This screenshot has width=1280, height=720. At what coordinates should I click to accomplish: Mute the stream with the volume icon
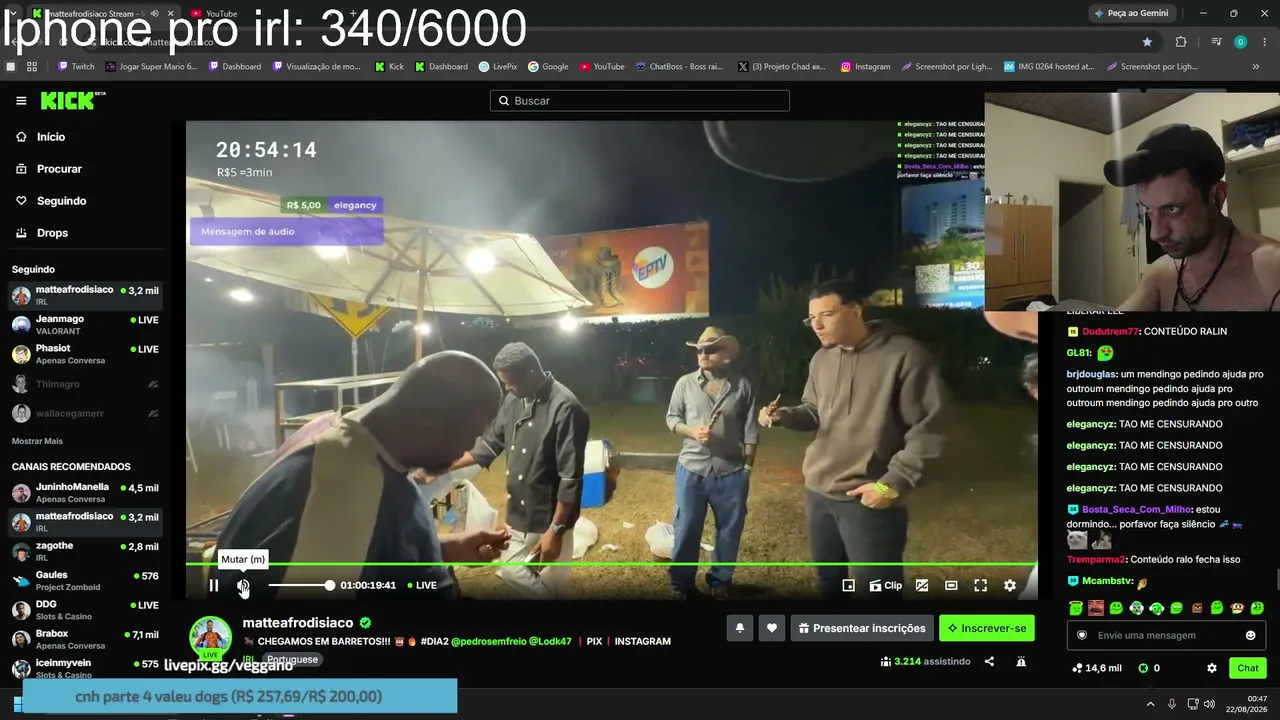pyautogui.click(x=243, y=585)
